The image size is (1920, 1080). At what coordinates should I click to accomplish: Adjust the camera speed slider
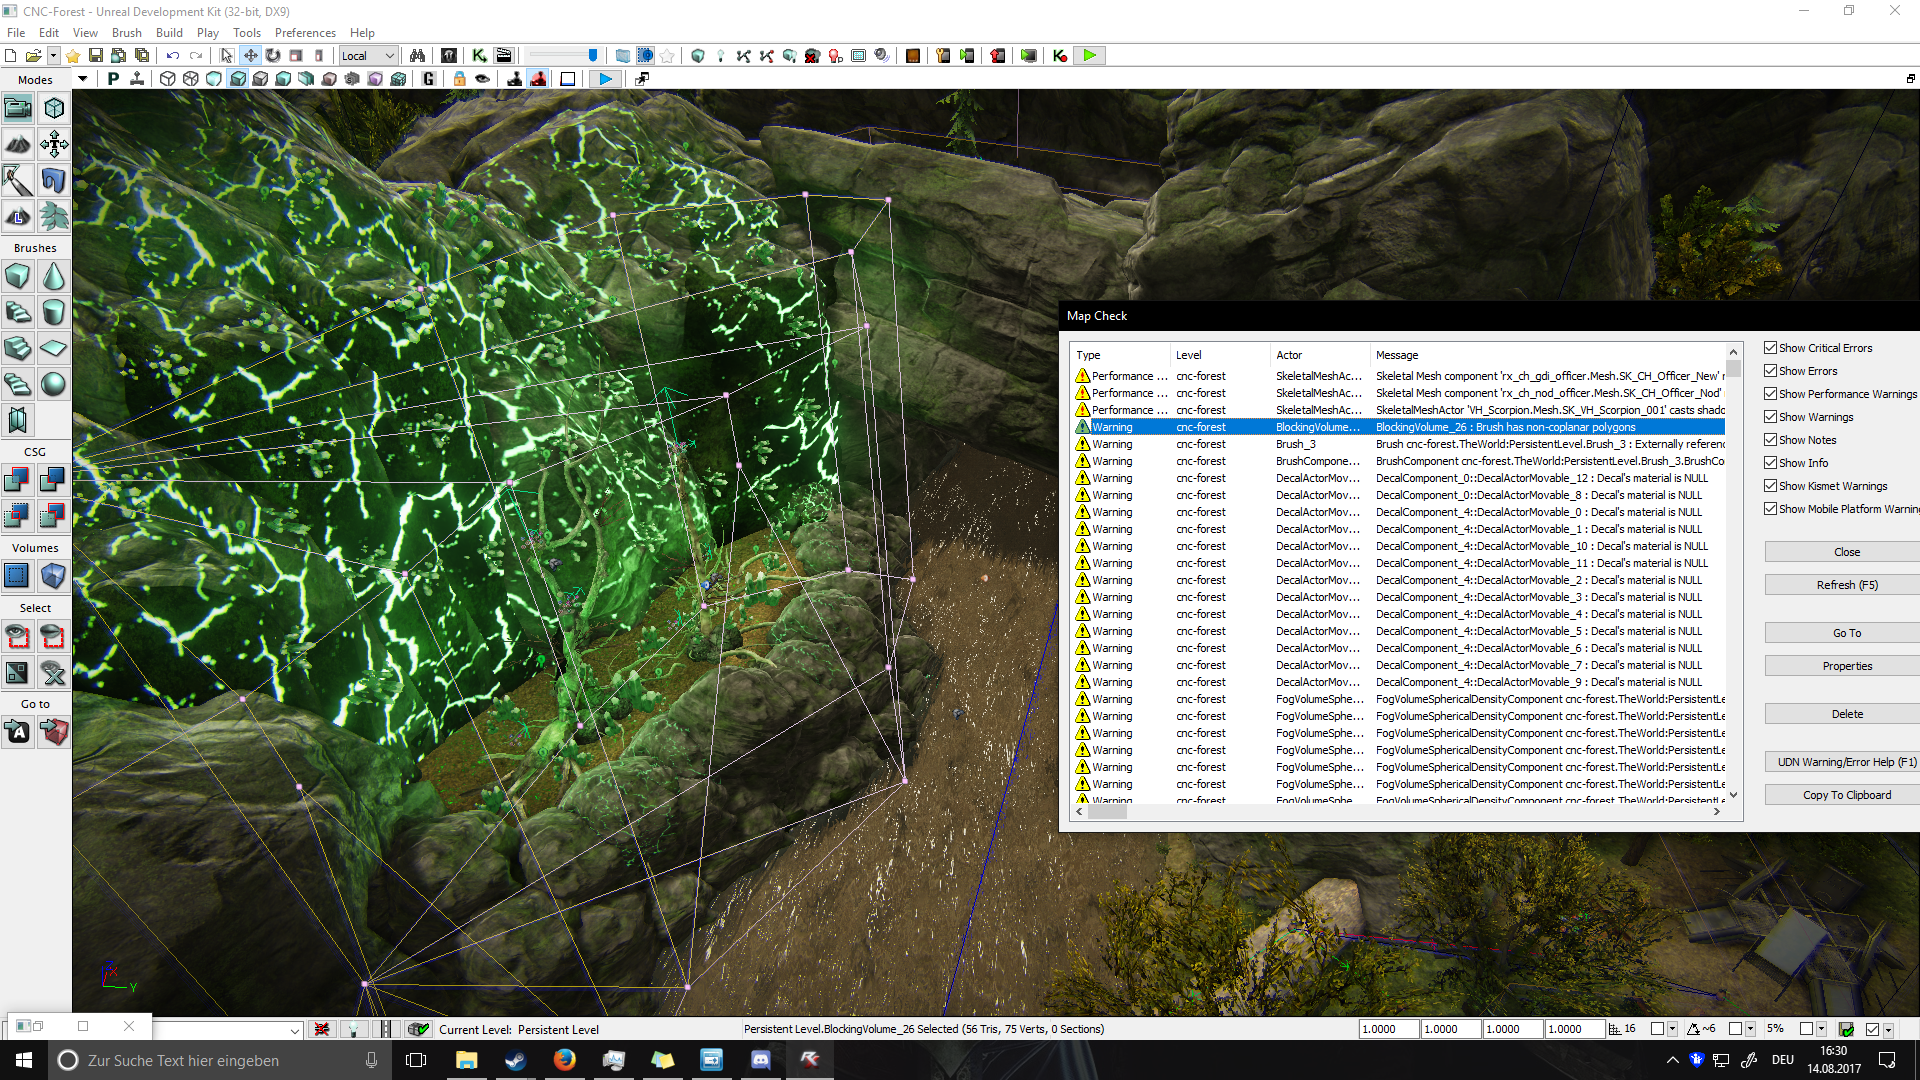click(x=563, y=56)
